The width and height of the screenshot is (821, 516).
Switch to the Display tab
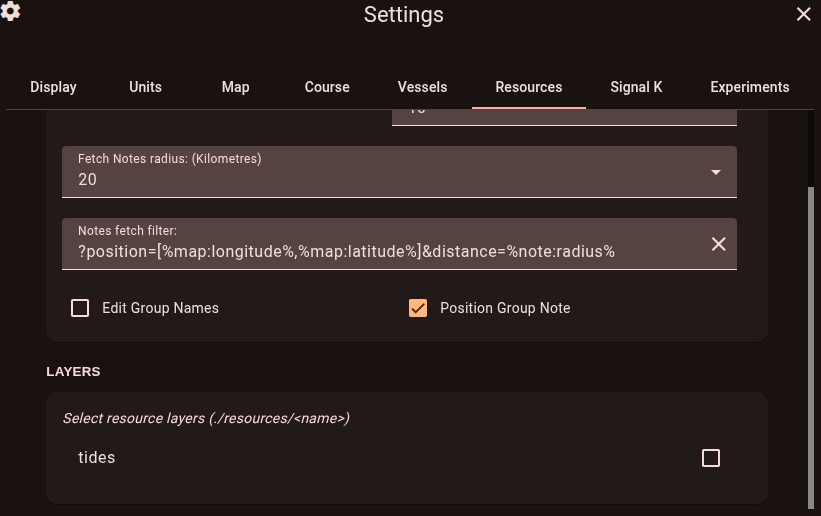click(53, 87)
